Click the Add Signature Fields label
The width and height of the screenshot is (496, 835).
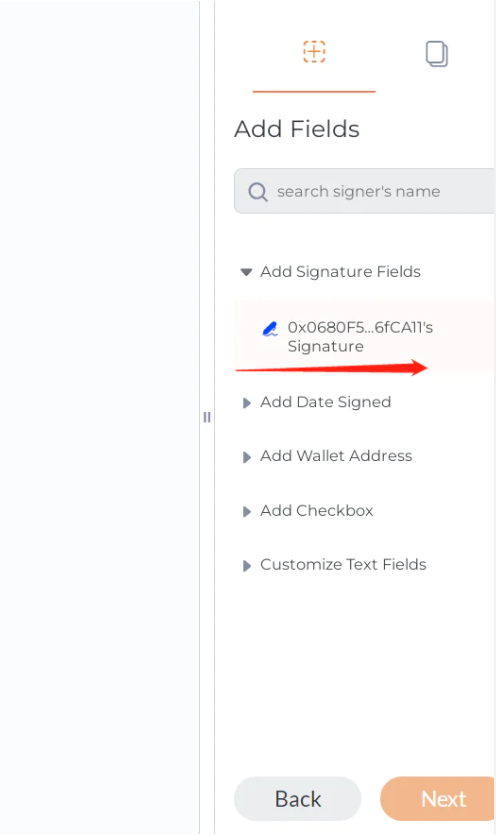[x=340, y=272]
